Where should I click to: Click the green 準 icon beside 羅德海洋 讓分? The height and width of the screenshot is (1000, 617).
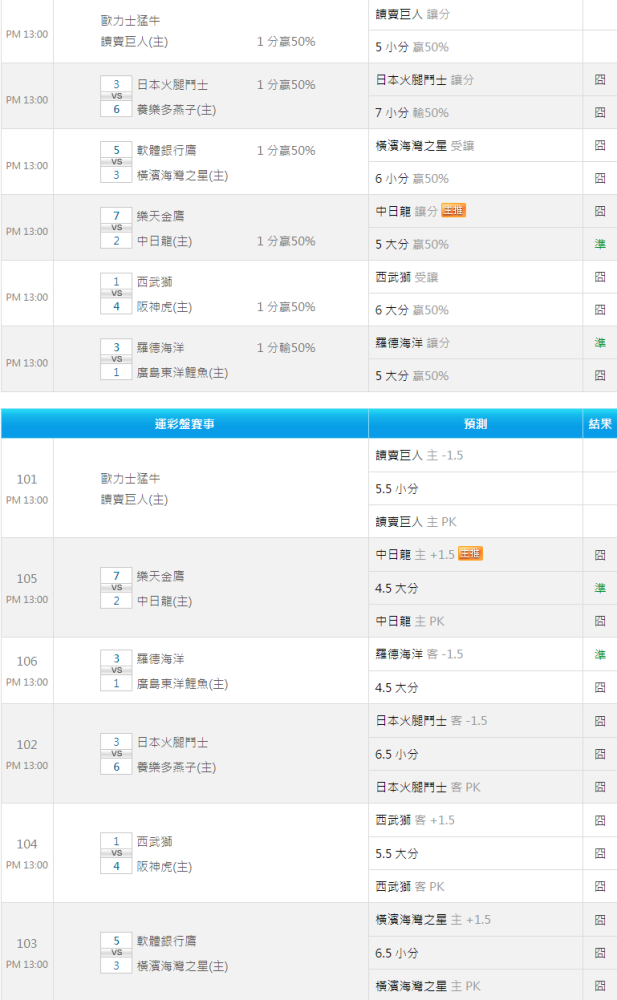[600, 342]
